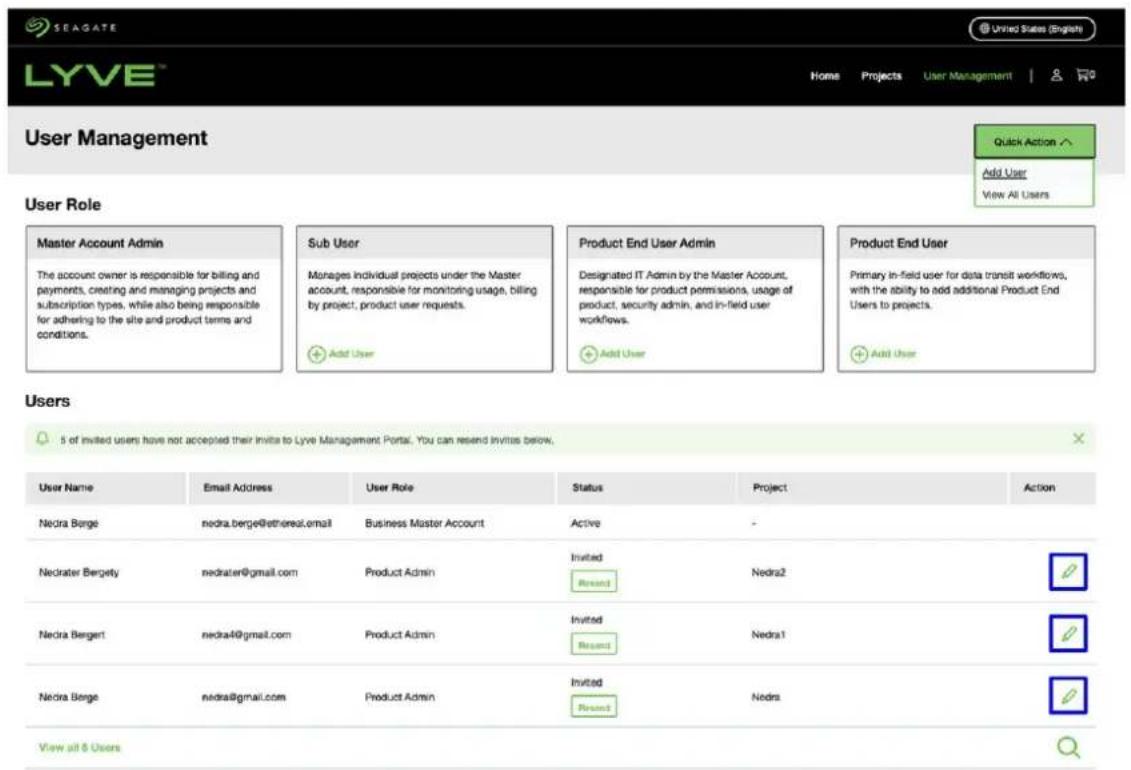Click email nedra.berge@ethereal.email

[266, 523]
